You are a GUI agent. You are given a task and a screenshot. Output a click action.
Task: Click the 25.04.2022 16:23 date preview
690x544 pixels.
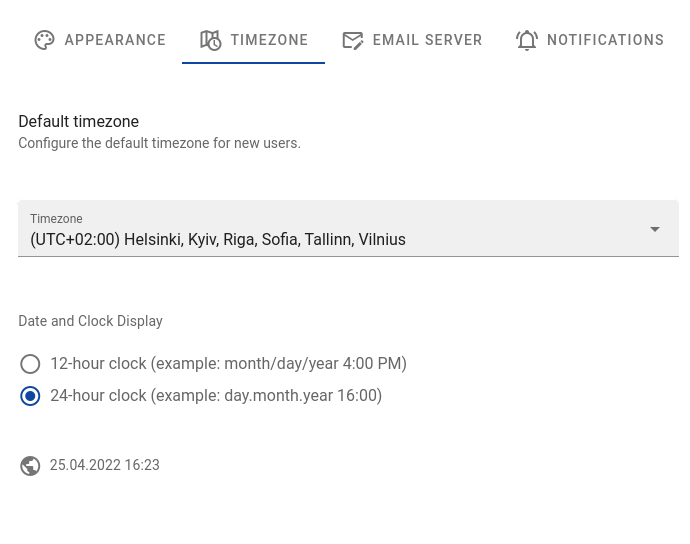click(x=105, y=465)
